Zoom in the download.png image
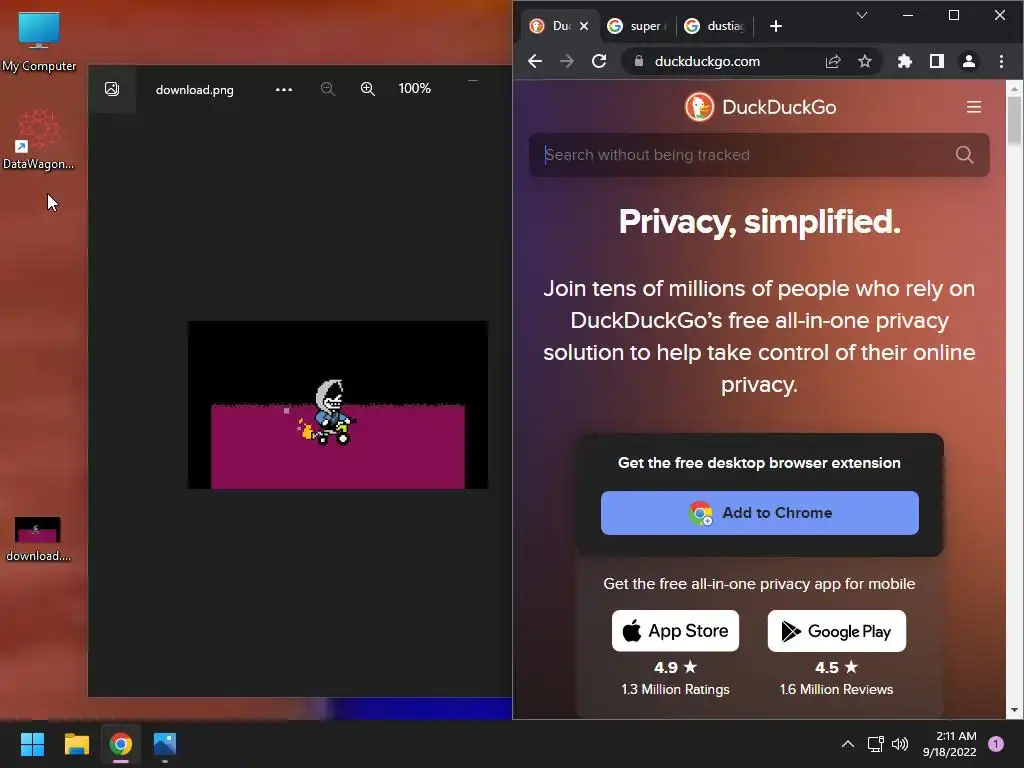 click(x=368, y=89)
